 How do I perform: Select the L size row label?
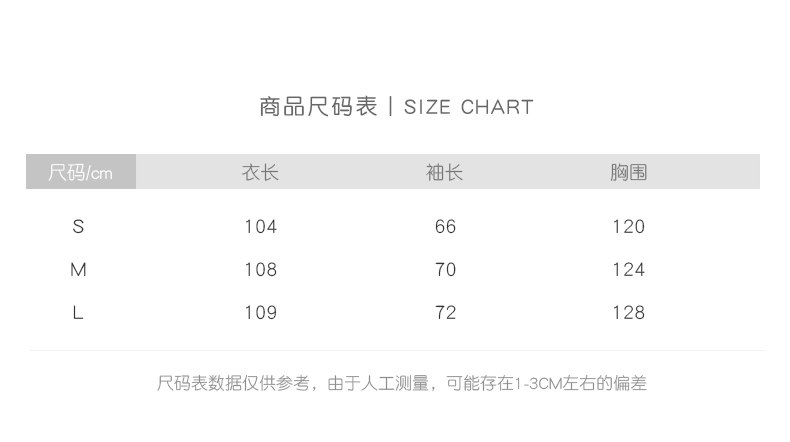click(x=78, y=313)
